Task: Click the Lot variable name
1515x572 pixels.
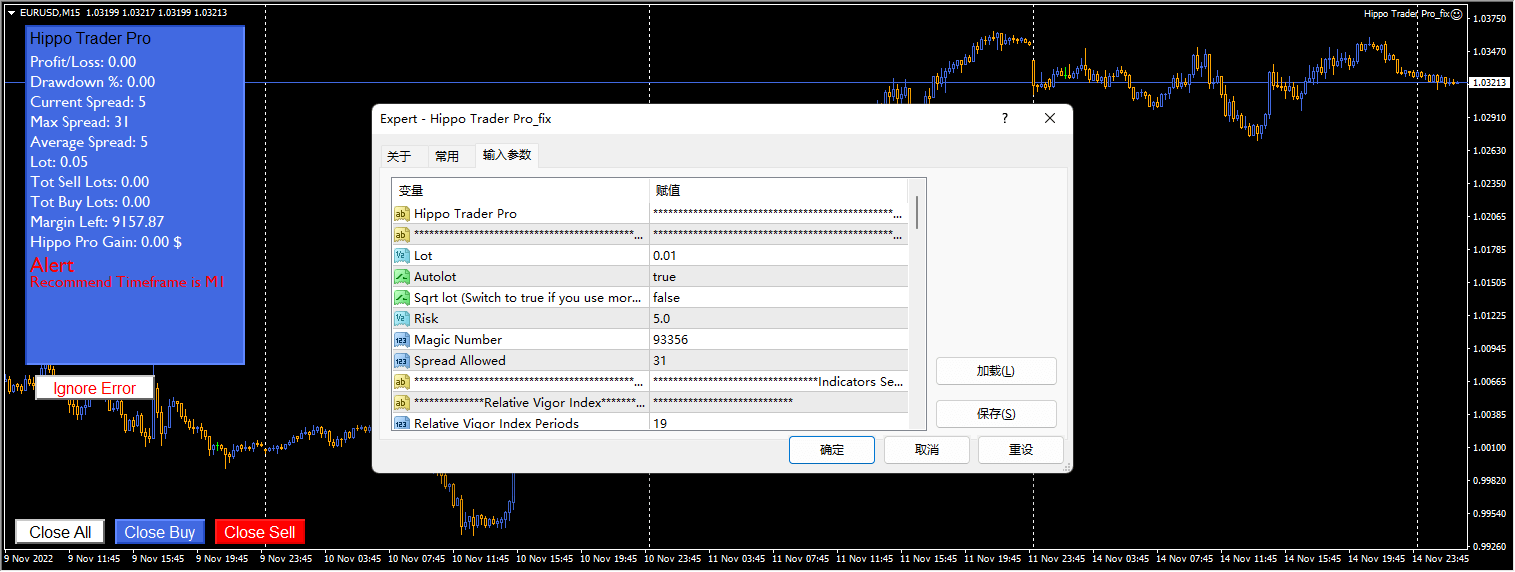Action: click(x=423, y=256)
